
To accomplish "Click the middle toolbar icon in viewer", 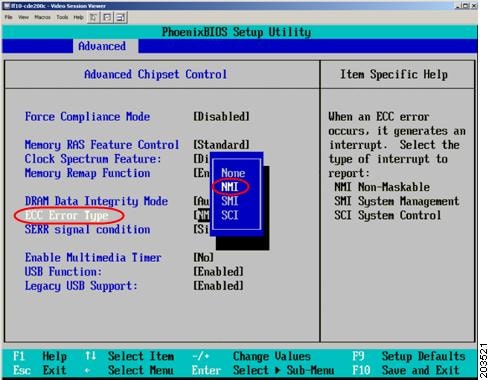I will point(107,17).
